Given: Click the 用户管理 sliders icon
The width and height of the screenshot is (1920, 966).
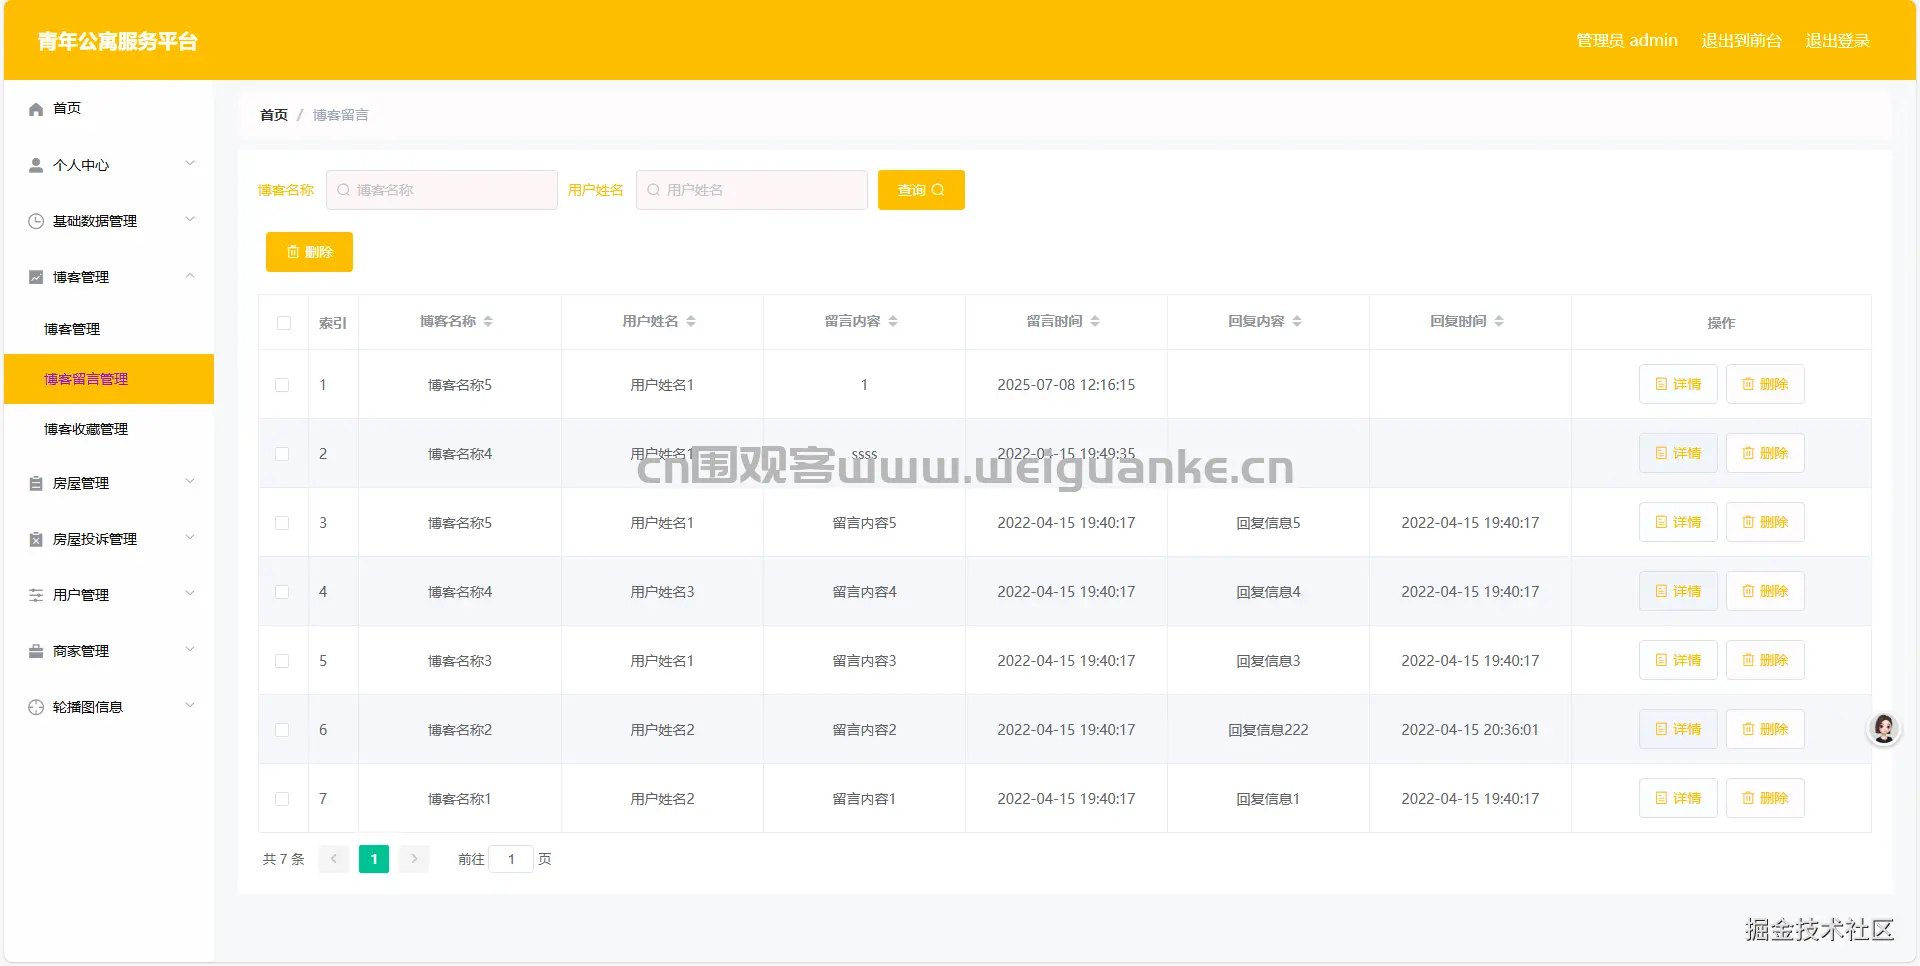Looking at the screenshot, I should [36, 595].
